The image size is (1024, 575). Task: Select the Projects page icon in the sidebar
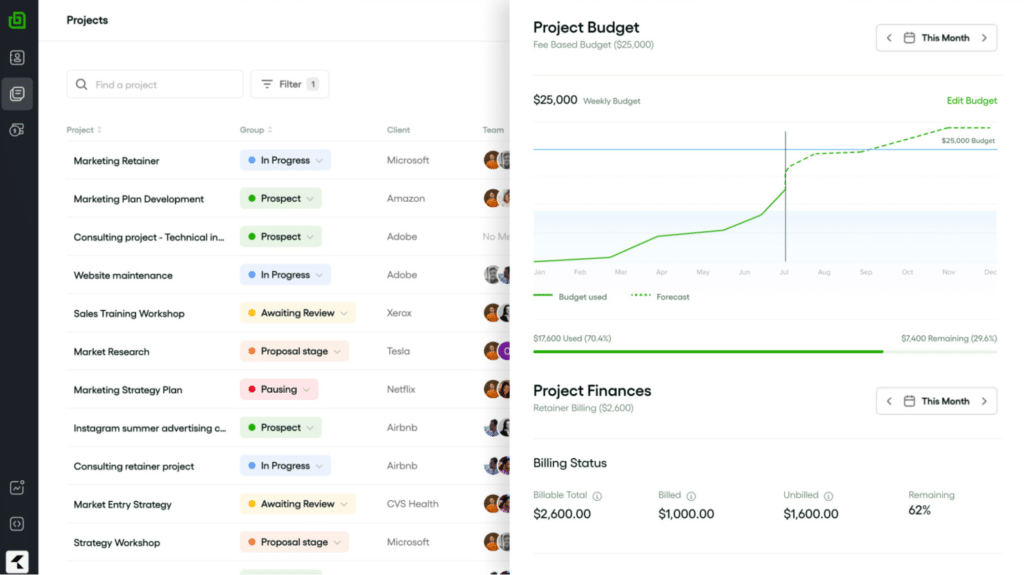point(17,94)
